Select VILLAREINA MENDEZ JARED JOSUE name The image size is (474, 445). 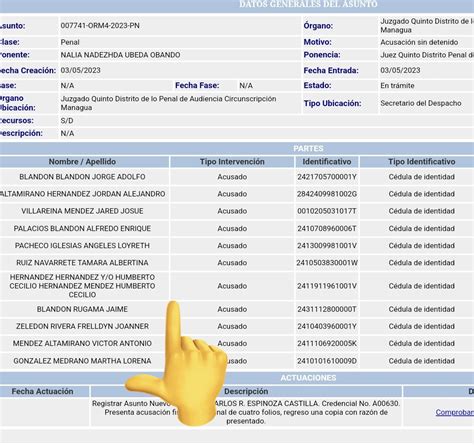pos(82,211)
